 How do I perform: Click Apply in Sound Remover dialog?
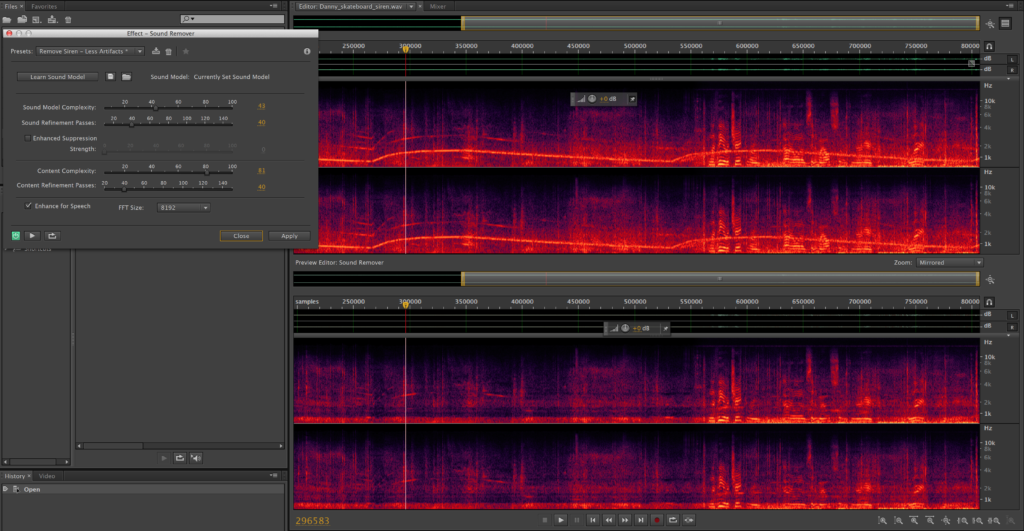[x=289, y=236]
